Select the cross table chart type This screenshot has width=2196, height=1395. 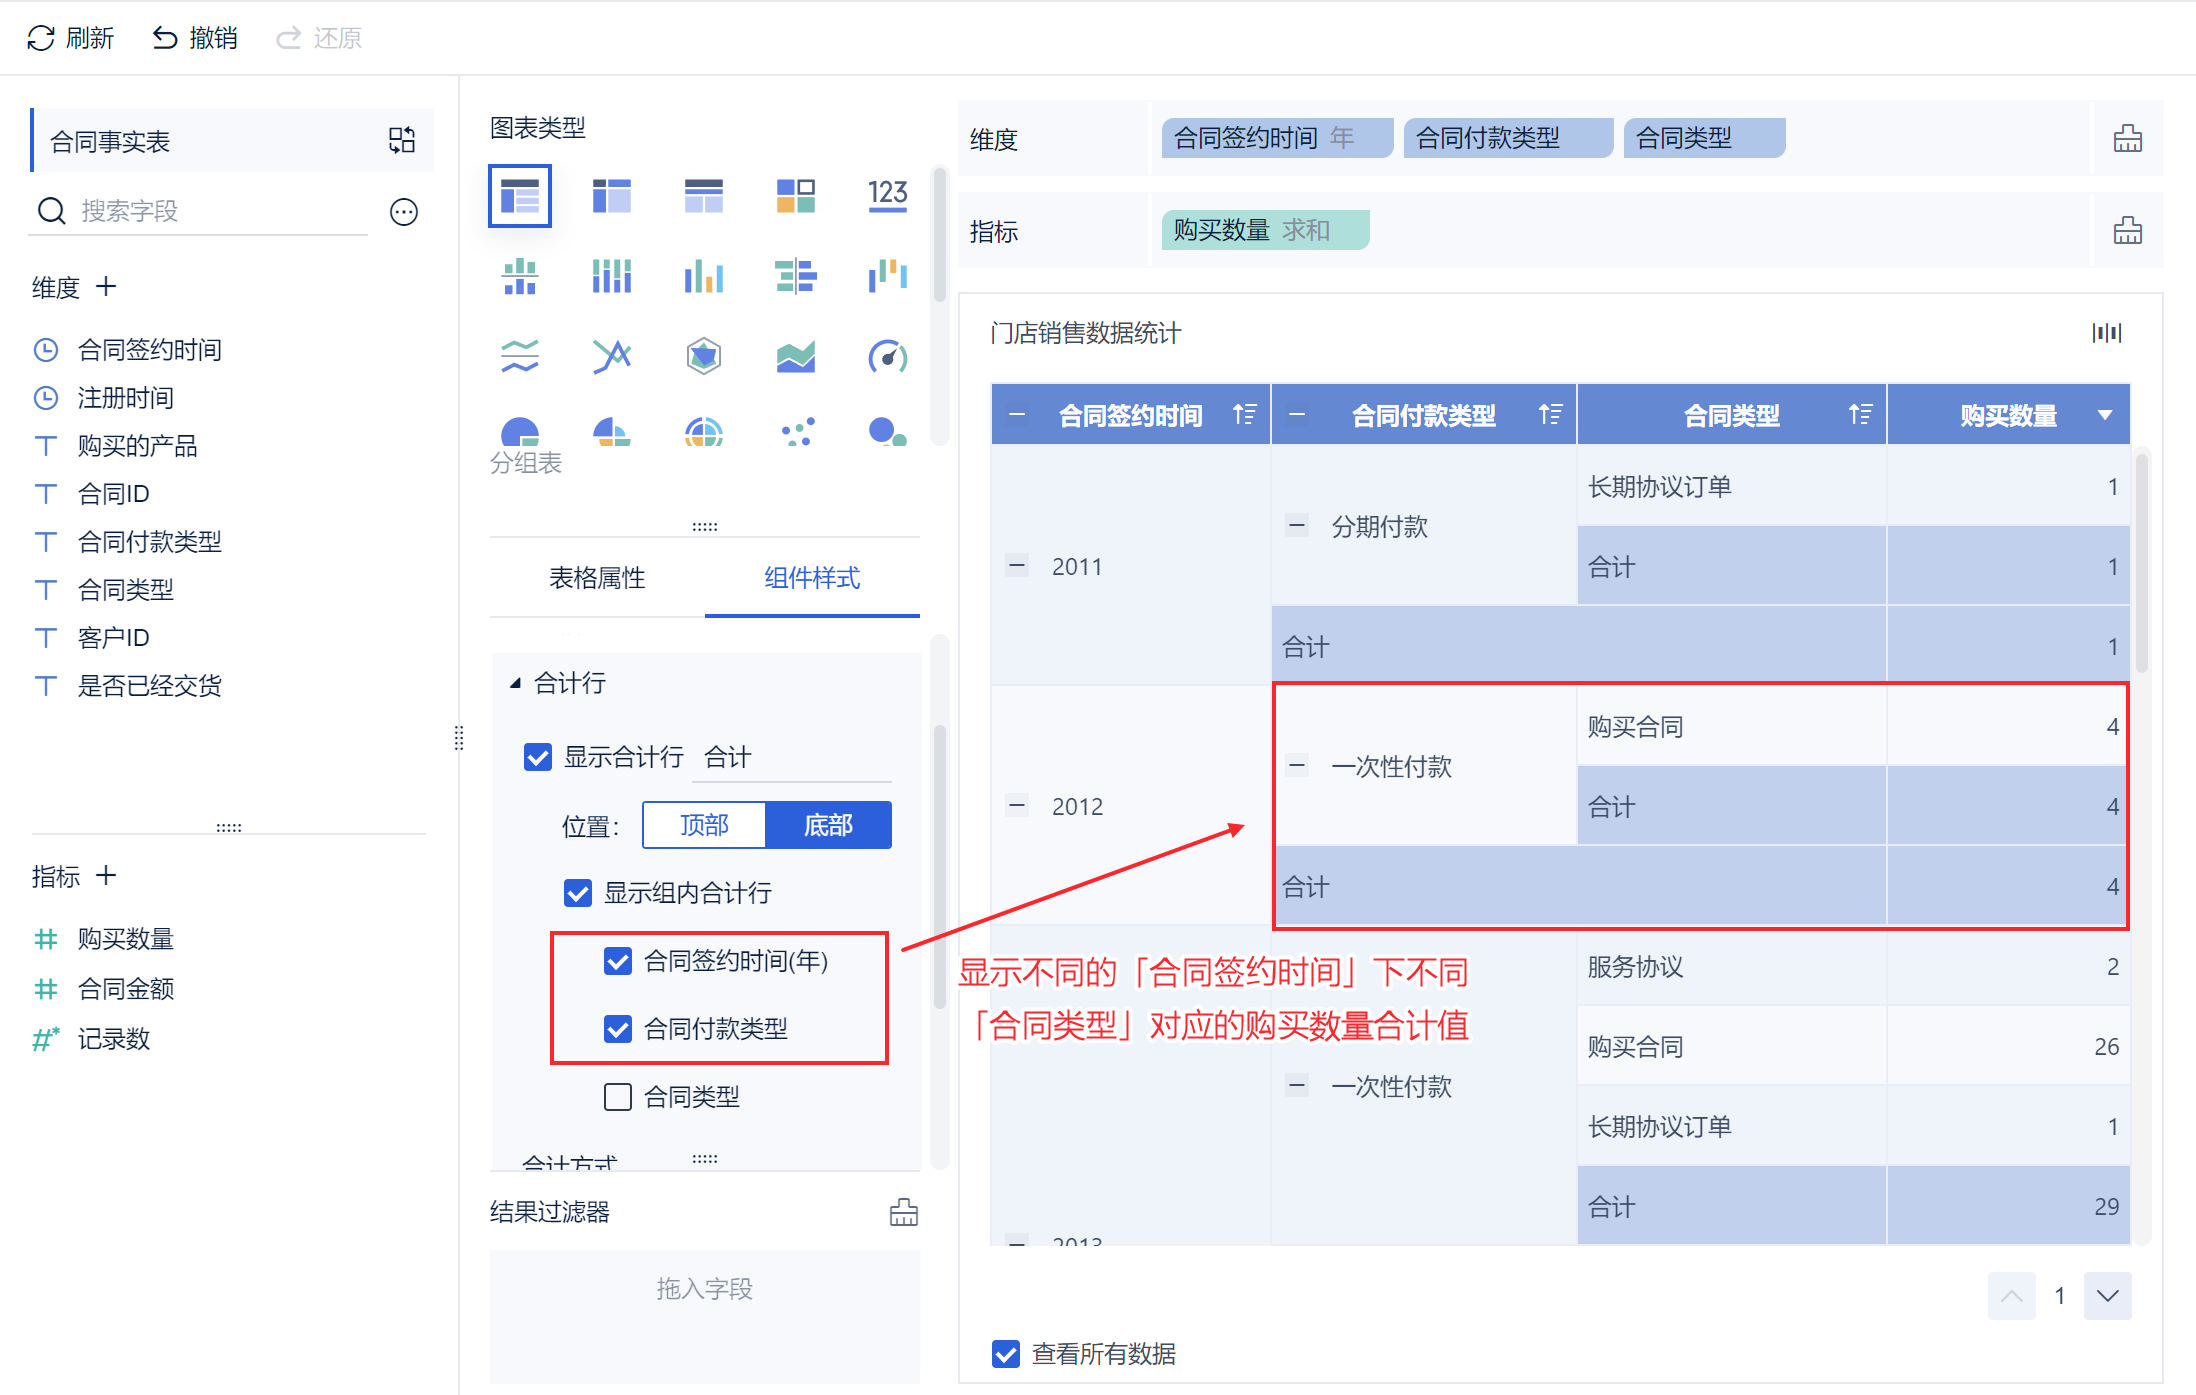pyautogui.click(x=612, y=196)
